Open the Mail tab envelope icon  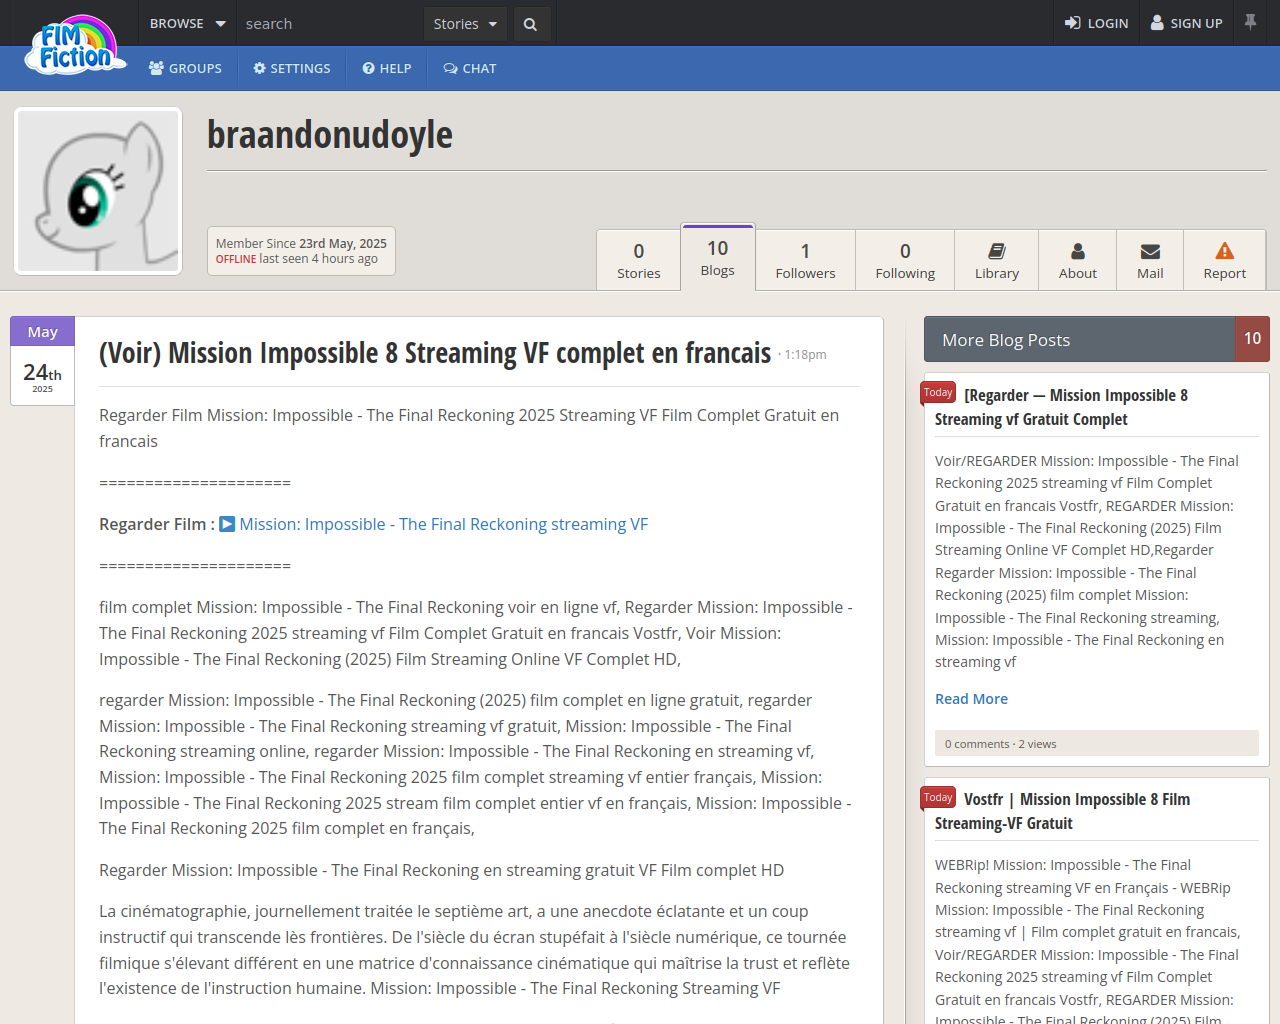[1150, 251]
